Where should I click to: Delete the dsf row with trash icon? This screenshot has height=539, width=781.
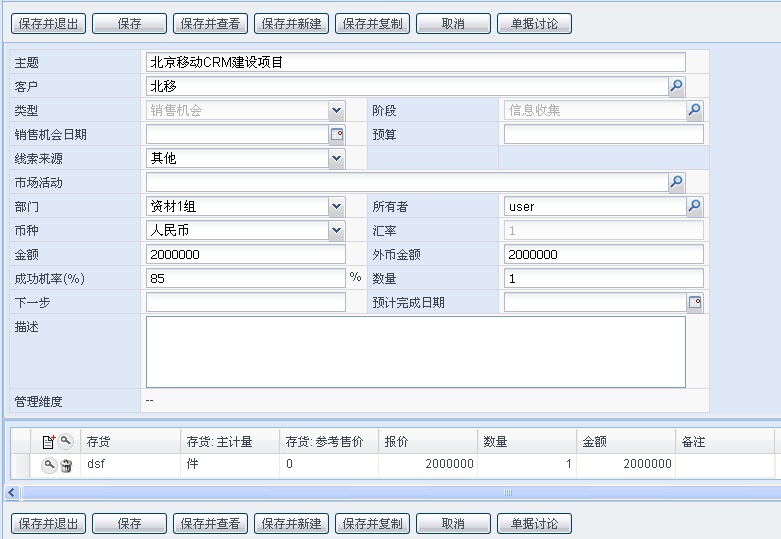pyautogui.click(x=66, y=464)
